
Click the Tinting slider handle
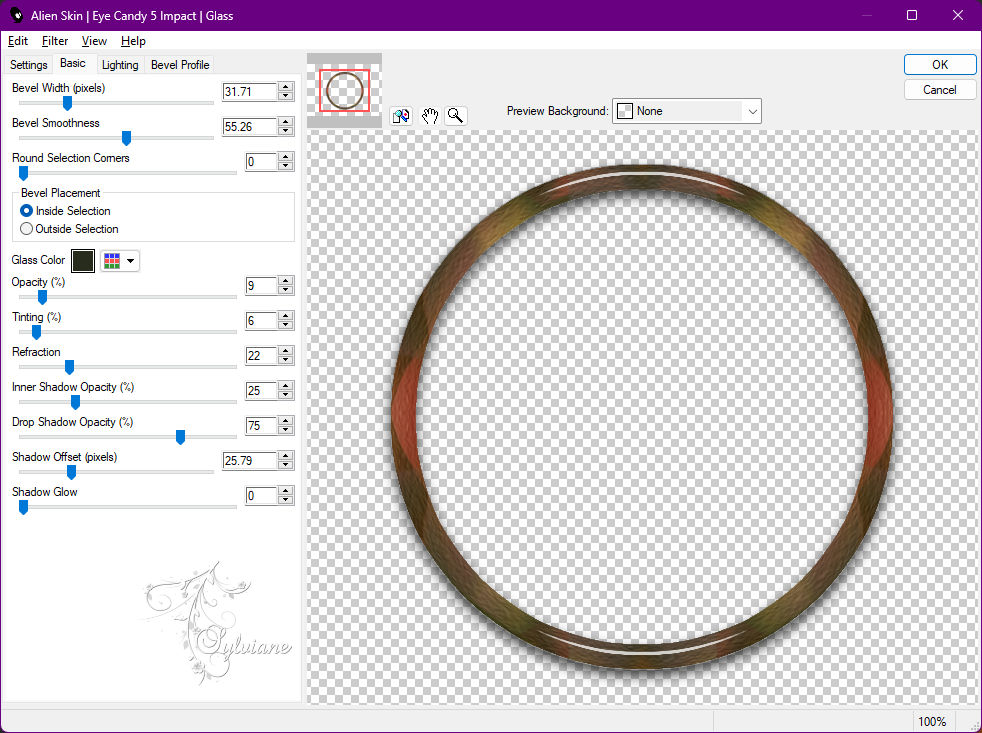point(36,332)
